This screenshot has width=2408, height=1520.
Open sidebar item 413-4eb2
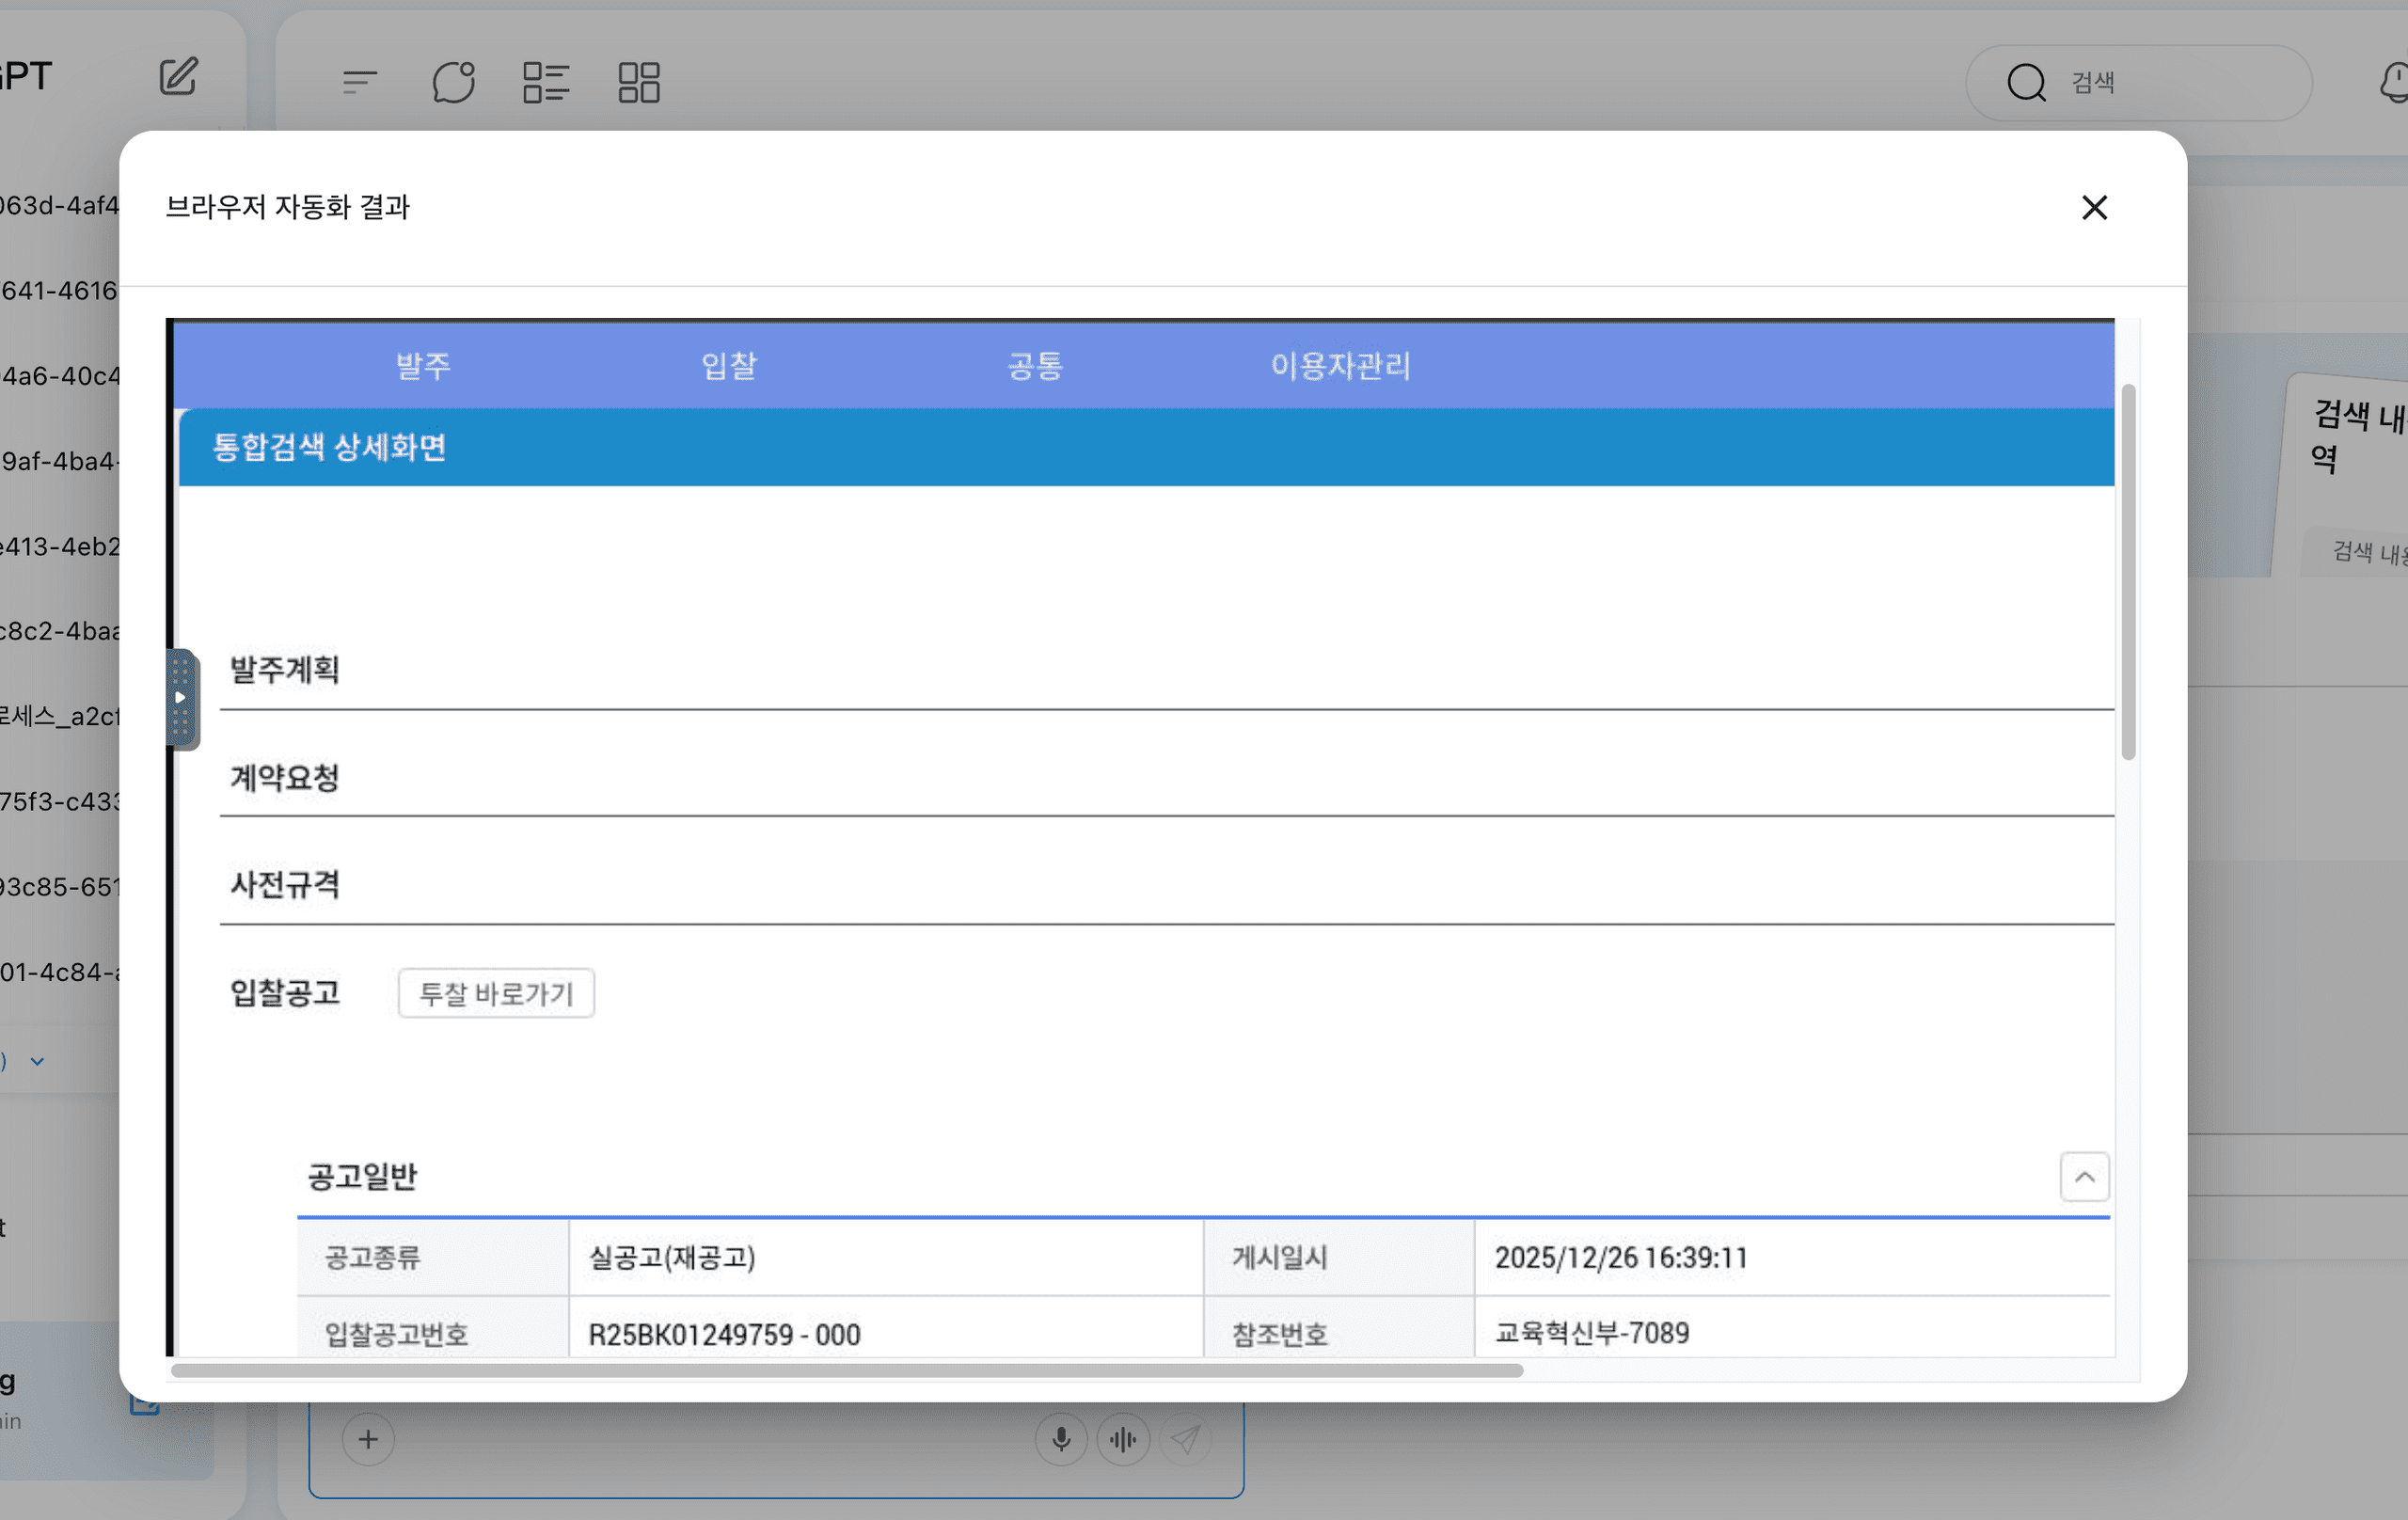(x=59, y=546)
